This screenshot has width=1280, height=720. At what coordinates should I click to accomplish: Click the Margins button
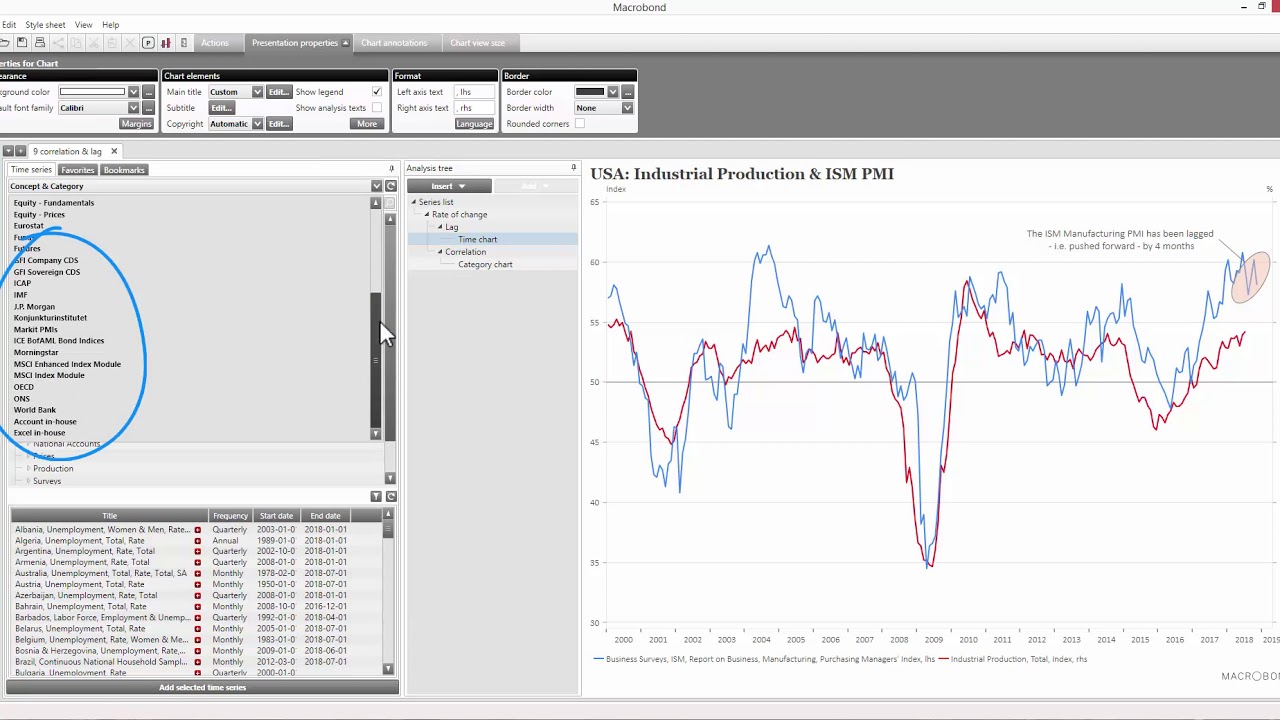pyautogui.click(x=136, y=124)
